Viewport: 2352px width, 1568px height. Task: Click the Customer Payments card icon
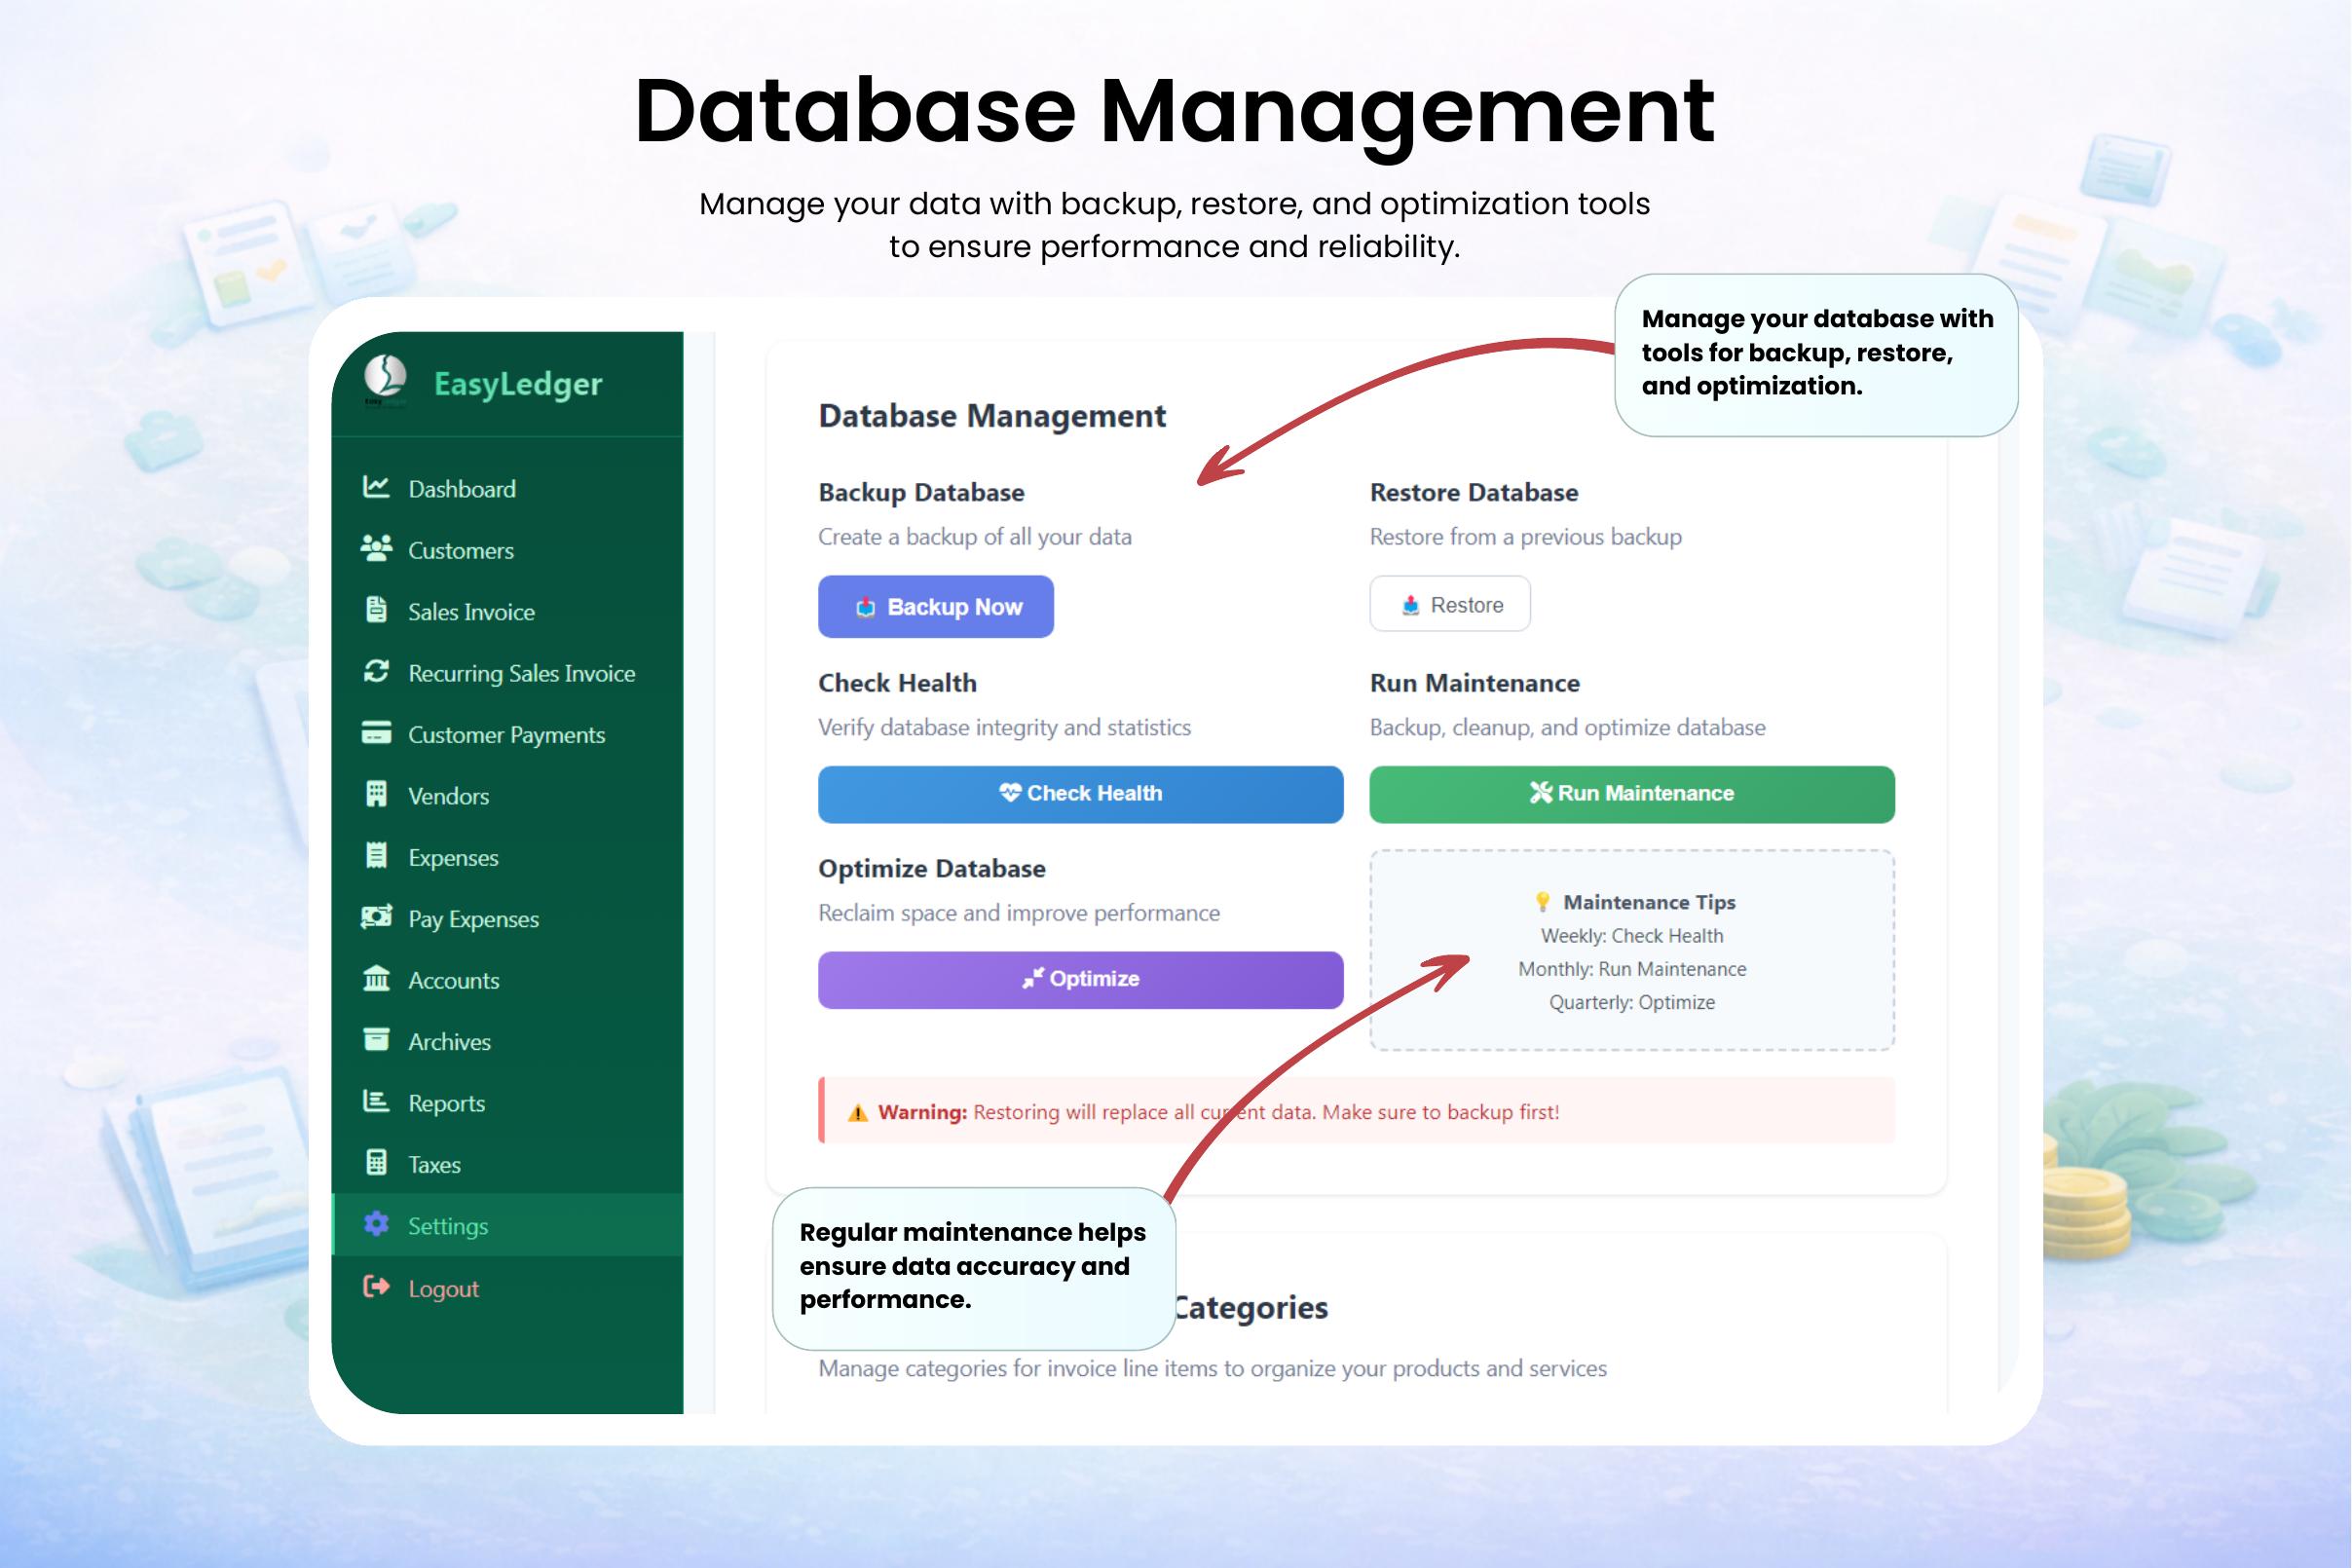[376, 733]
